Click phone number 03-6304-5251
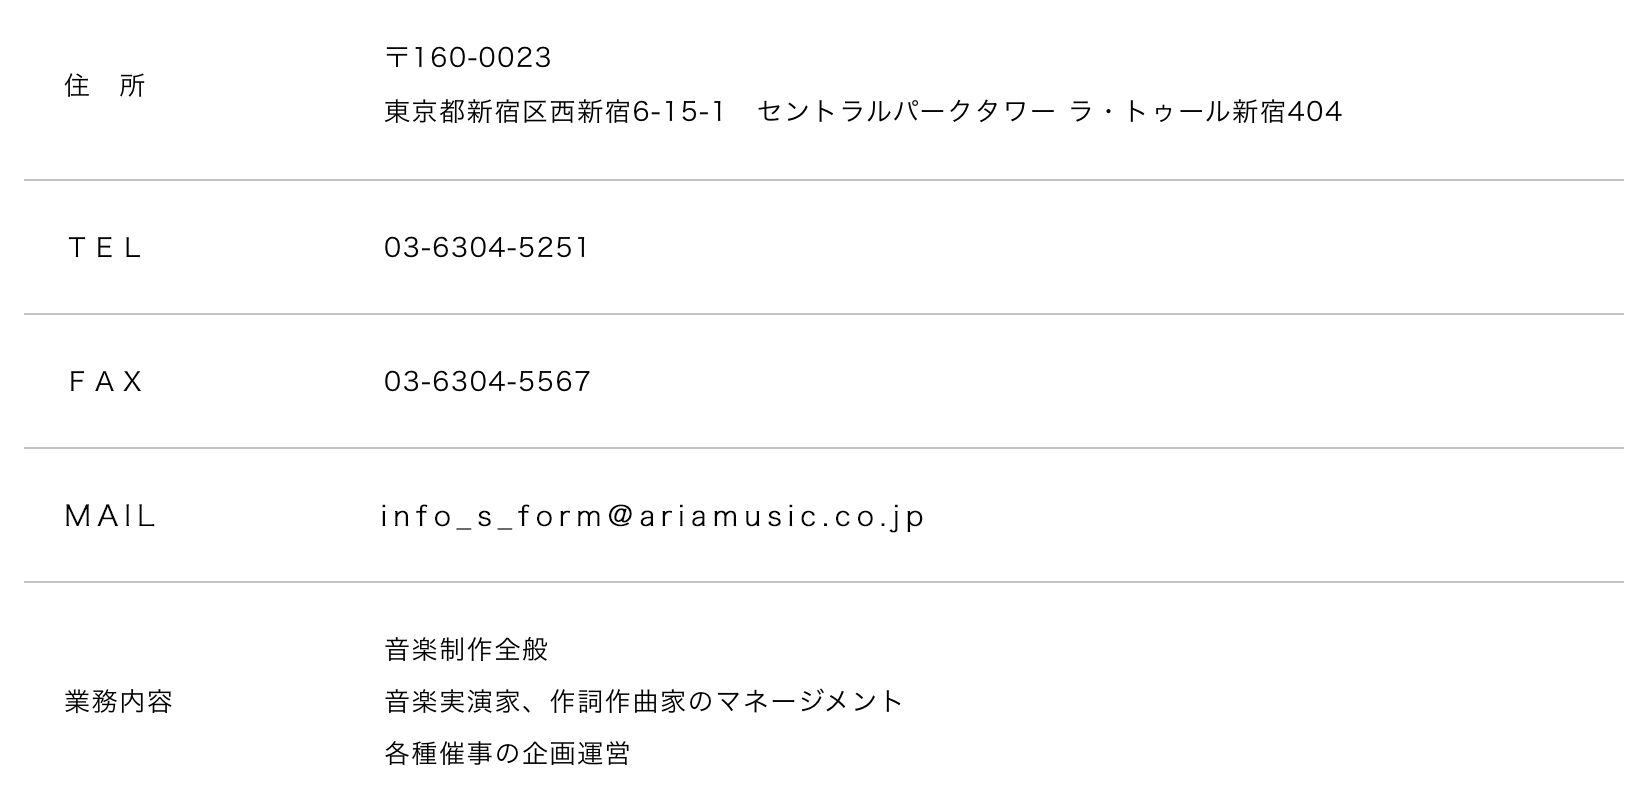This screenshot has width=1644, height=799. (487, 247)
